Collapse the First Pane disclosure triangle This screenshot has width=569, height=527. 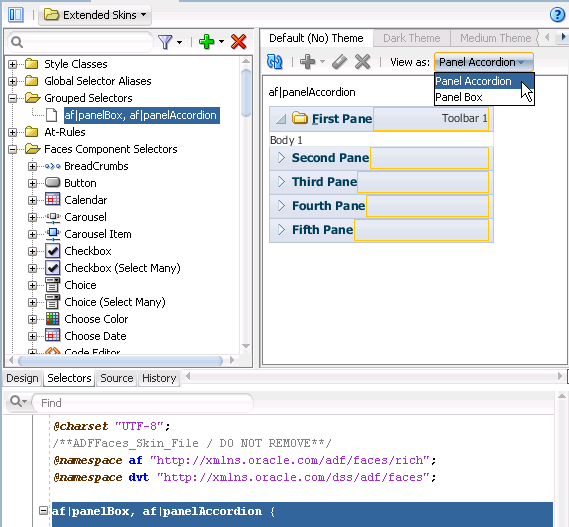[281, 119]
